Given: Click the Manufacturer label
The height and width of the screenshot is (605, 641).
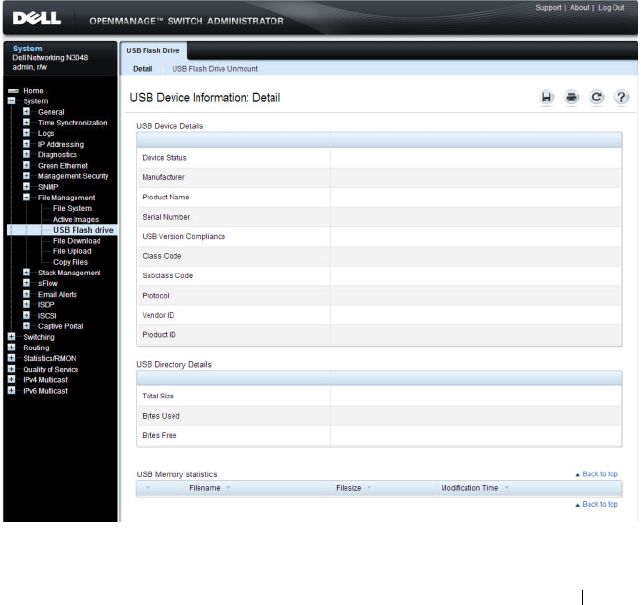Looking at the screenshot, I should click(164, 177).
